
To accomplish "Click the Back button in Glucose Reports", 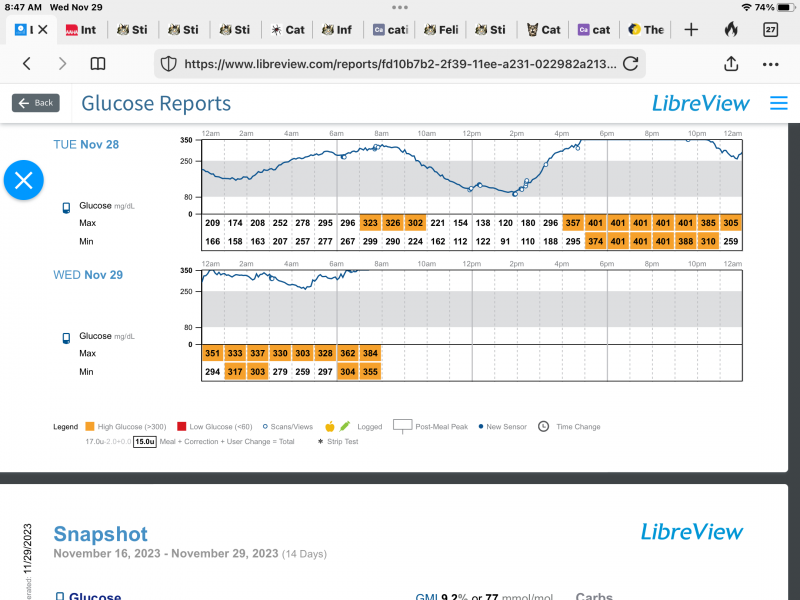I will pyautogui.click(x=36, y=103).
